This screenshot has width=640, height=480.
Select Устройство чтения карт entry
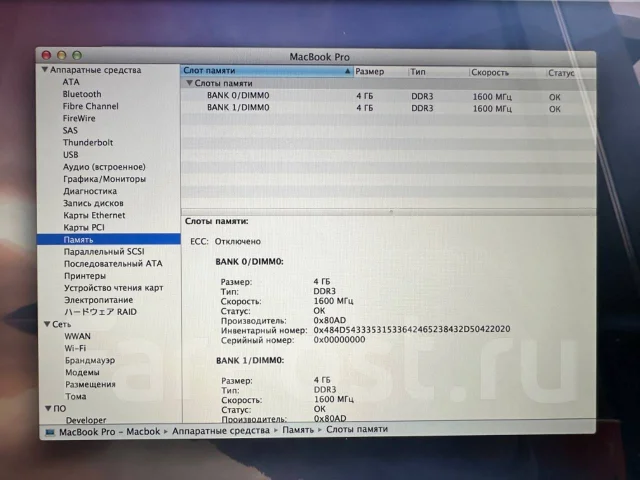(x=113, y=288)
